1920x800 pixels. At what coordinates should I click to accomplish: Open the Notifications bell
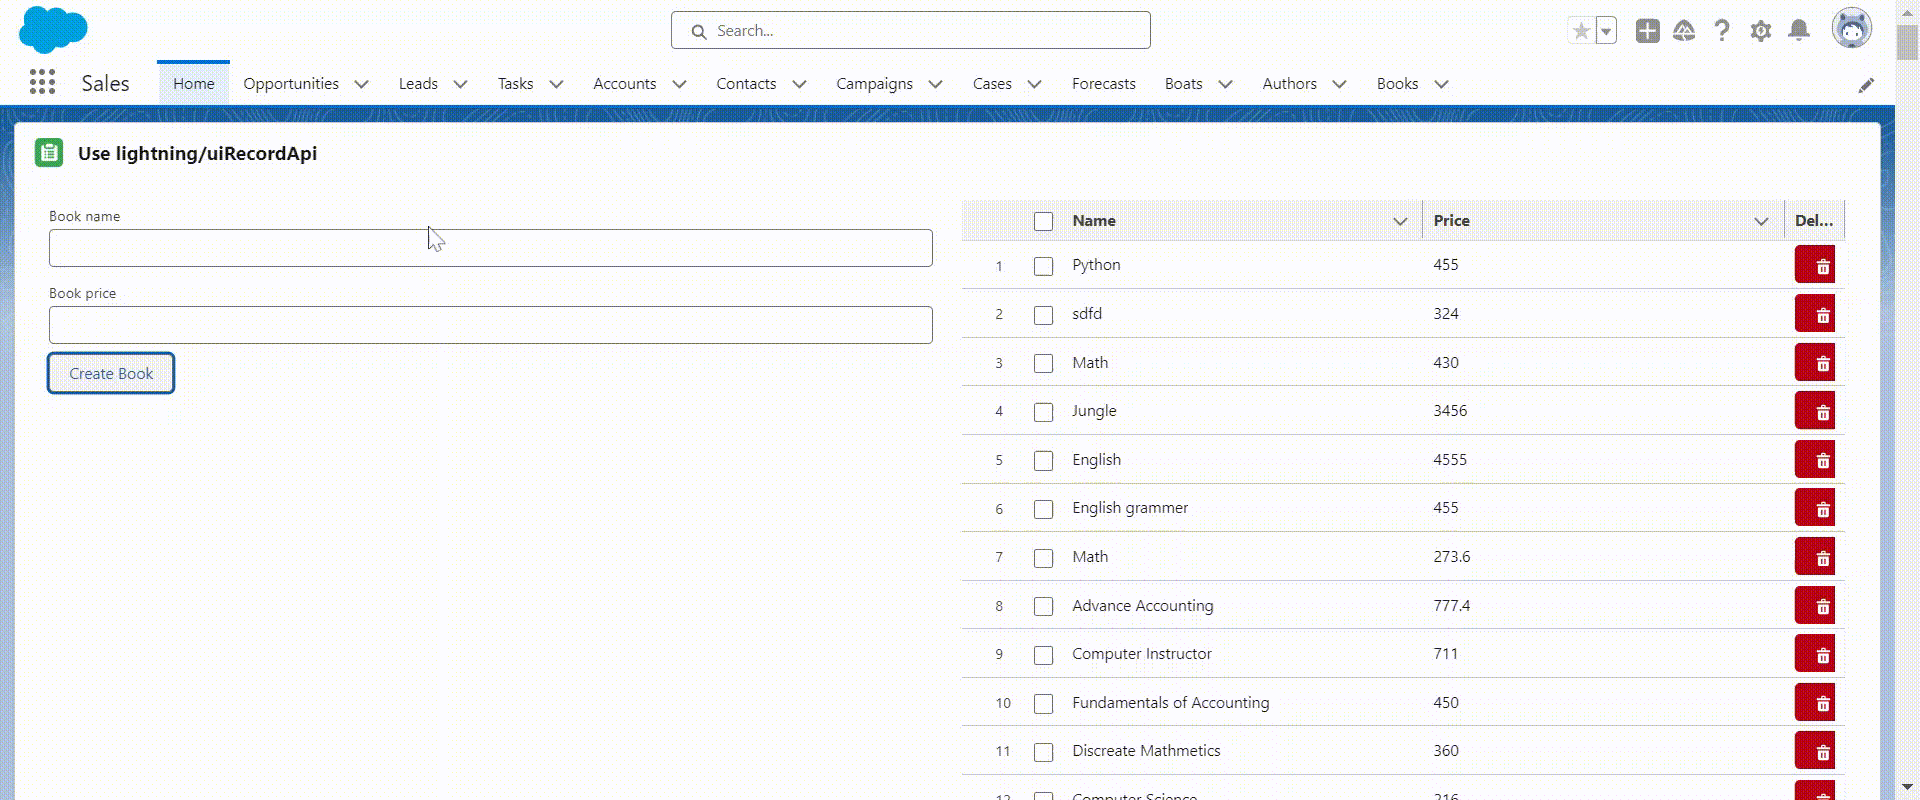(1798, 31)
